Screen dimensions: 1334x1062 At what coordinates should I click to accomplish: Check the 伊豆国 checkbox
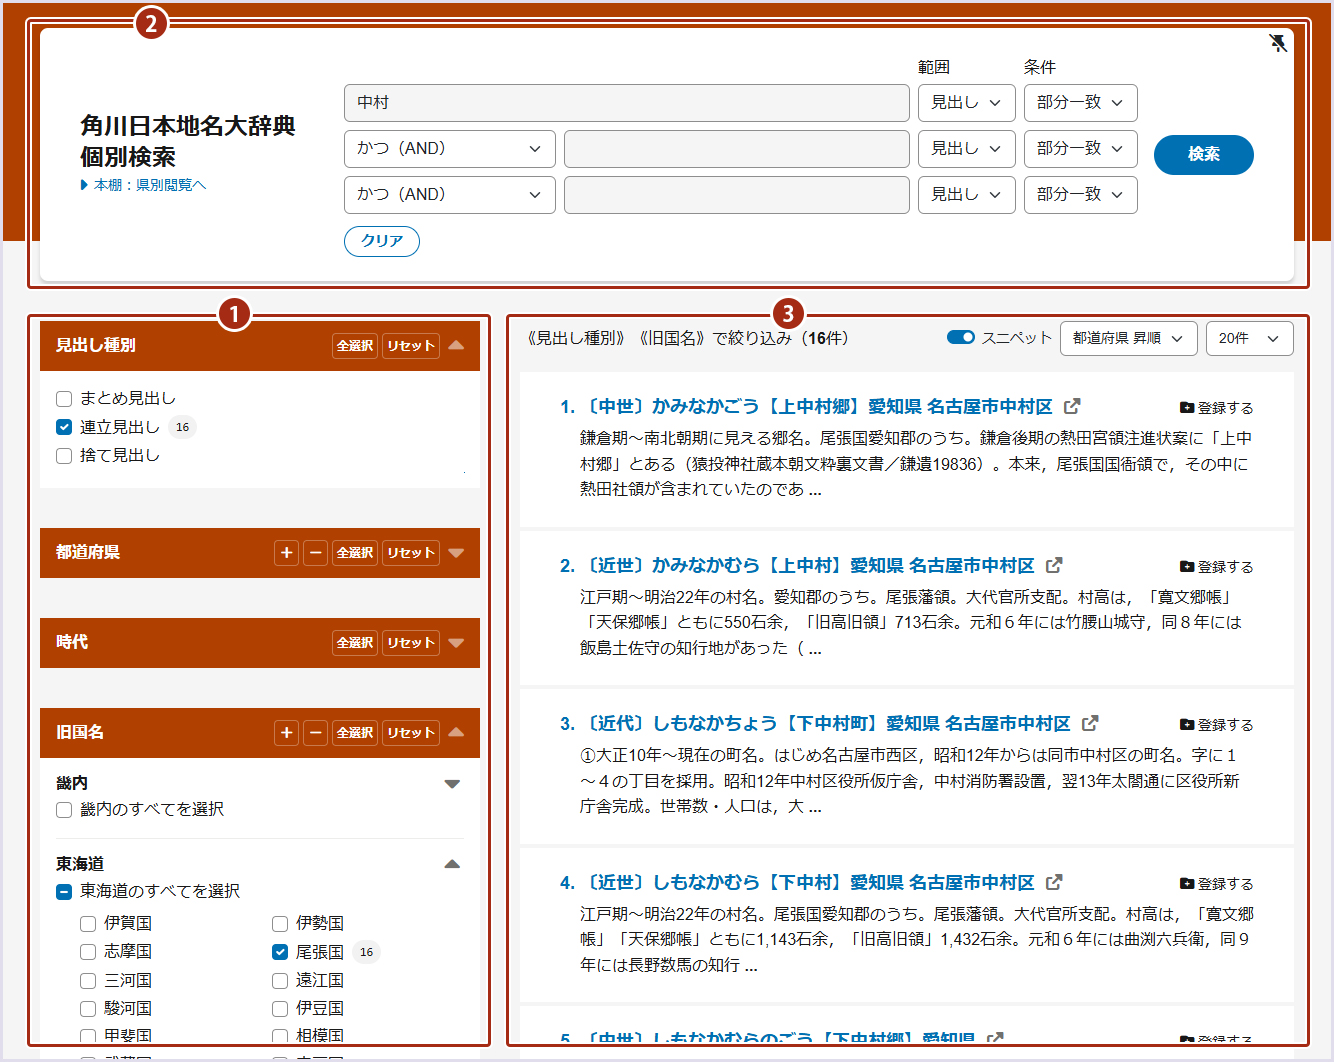[x=280, y=1009]
